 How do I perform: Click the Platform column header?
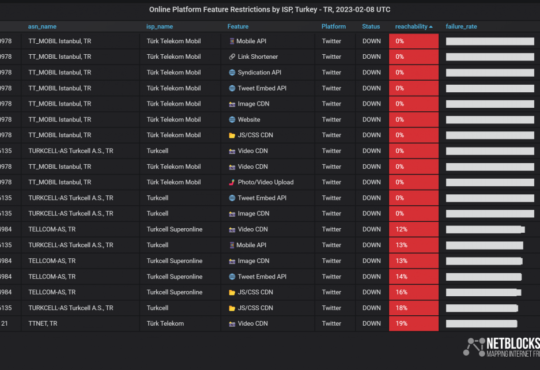pos(333,27)
